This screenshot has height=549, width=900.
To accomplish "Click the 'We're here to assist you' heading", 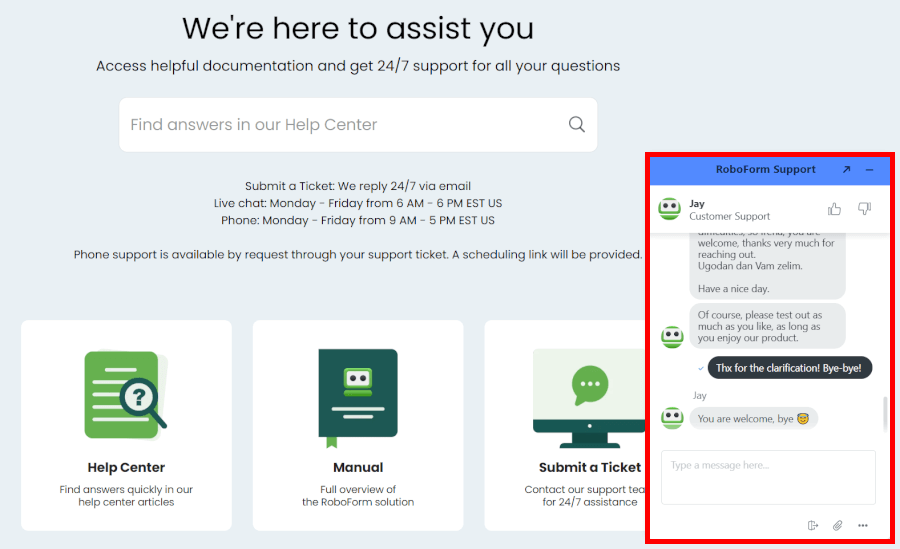I will coord(358,29).
